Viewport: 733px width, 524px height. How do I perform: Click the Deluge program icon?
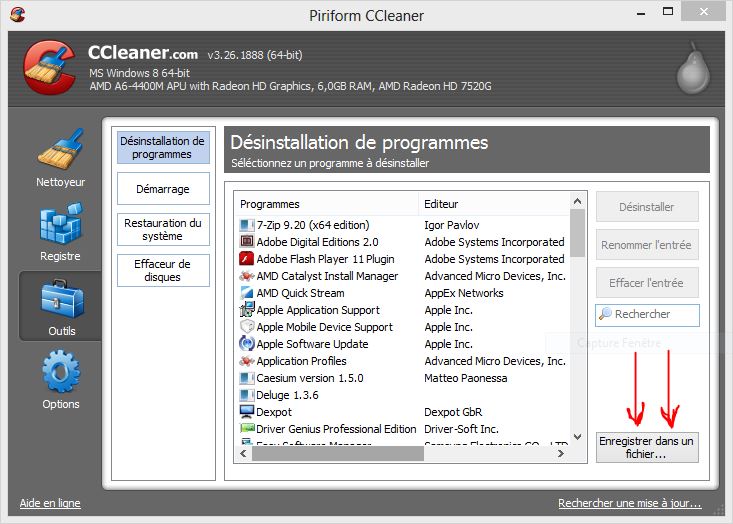pos(246,395)
